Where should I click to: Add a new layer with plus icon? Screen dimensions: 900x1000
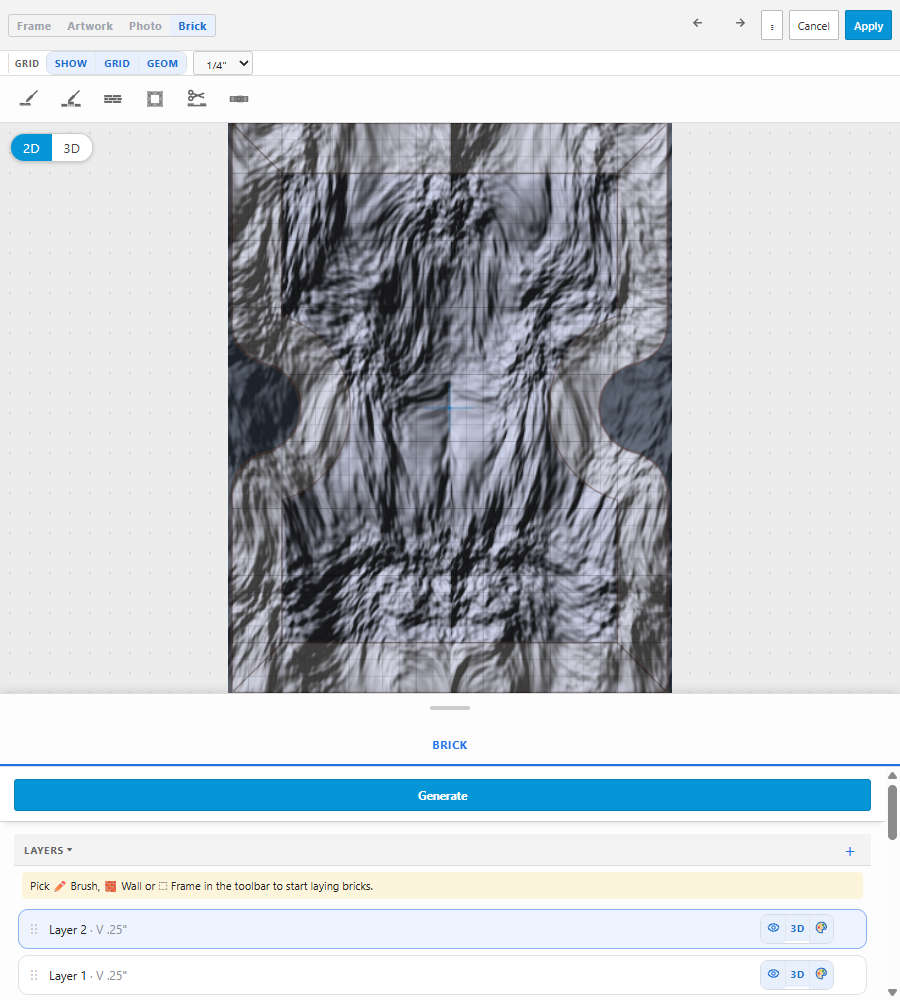pos(850,851)
